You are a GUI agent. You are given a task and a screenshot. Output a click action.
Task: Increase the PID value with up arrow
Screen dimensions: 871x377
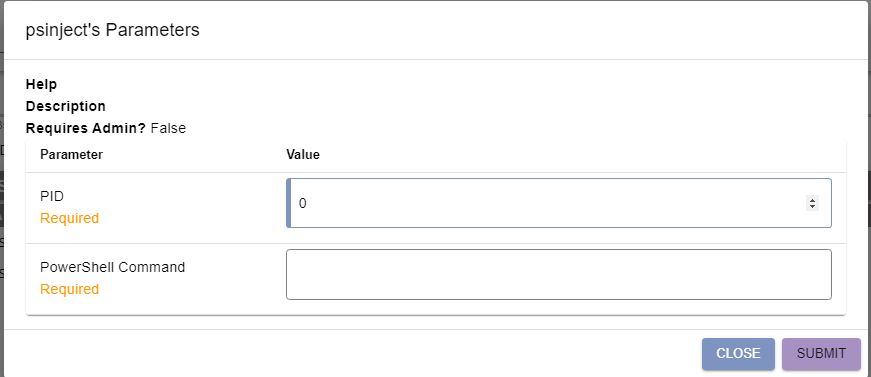pos(812,200)
